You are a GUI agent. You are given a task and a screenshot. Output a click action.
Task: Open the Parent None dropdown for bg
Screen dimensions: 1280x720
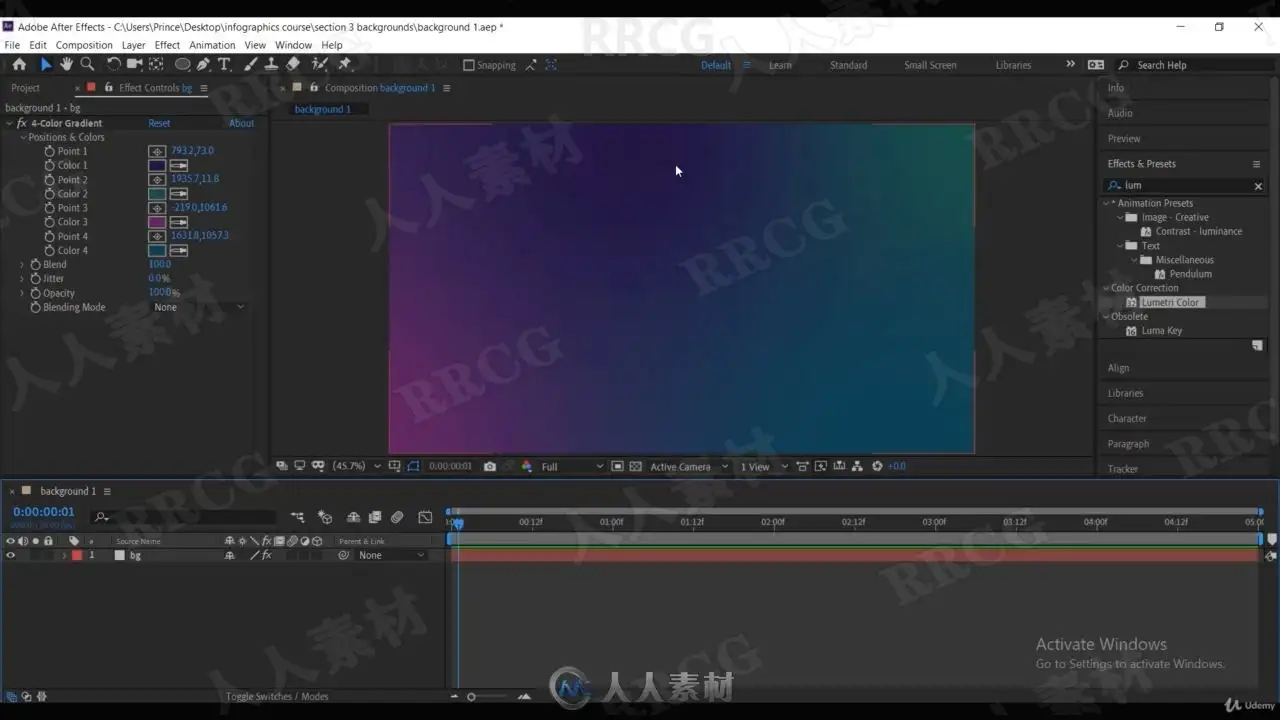[x=390, y=555]
